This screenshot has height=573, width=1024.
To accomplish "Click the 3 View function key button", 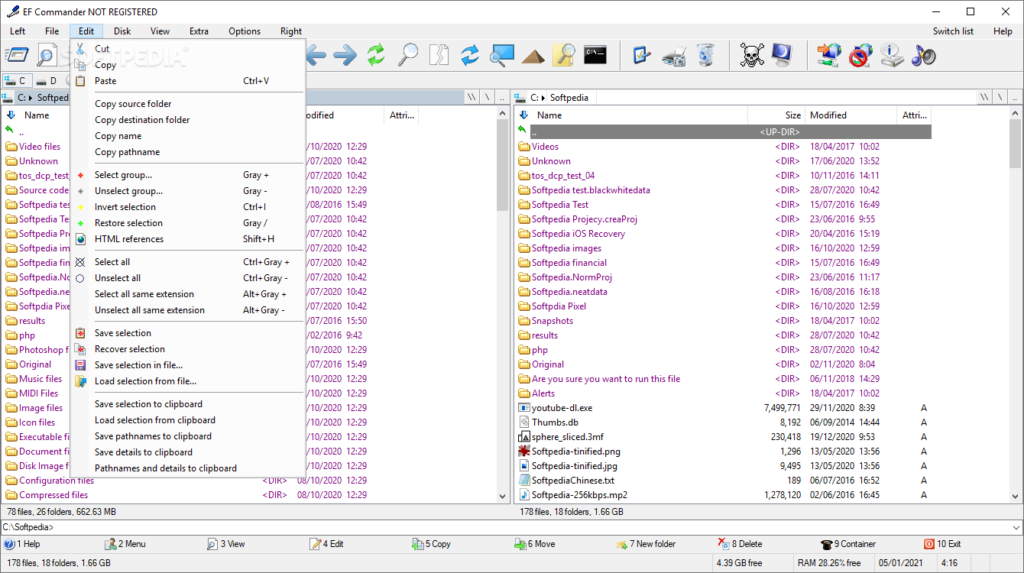I will point(226,544).
